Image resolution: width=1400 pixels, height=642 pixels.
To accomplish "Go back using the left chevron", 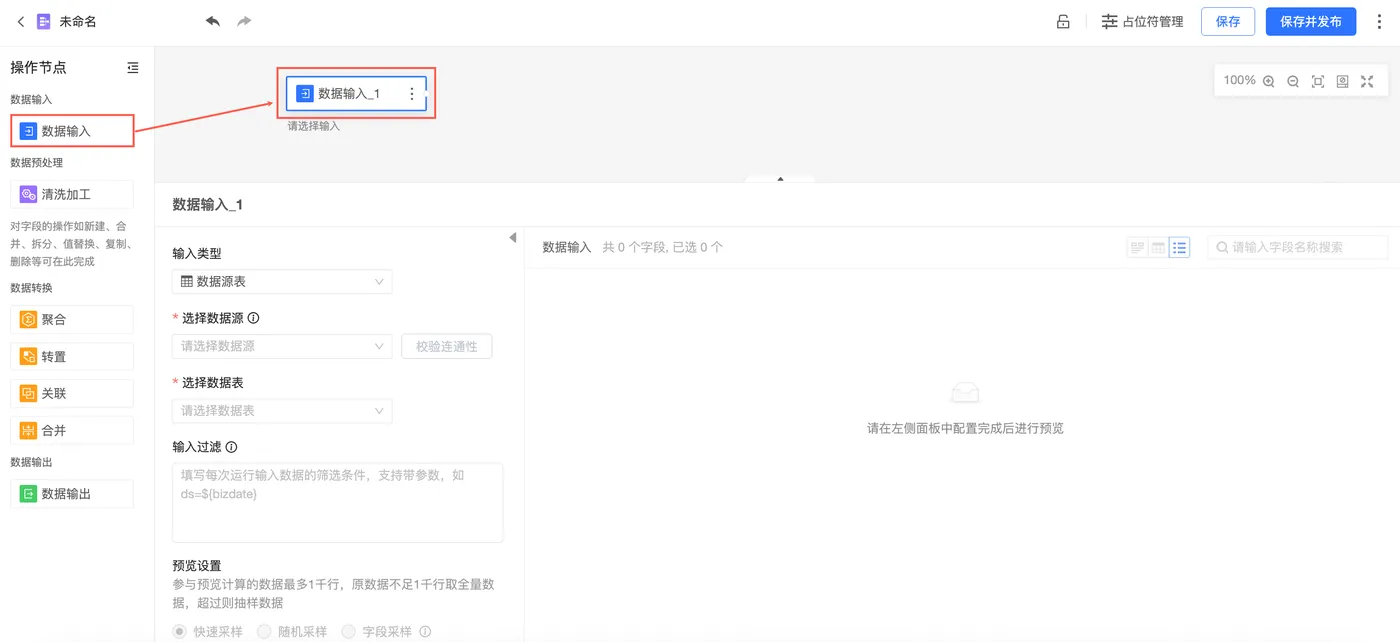I will click(21, 21).
